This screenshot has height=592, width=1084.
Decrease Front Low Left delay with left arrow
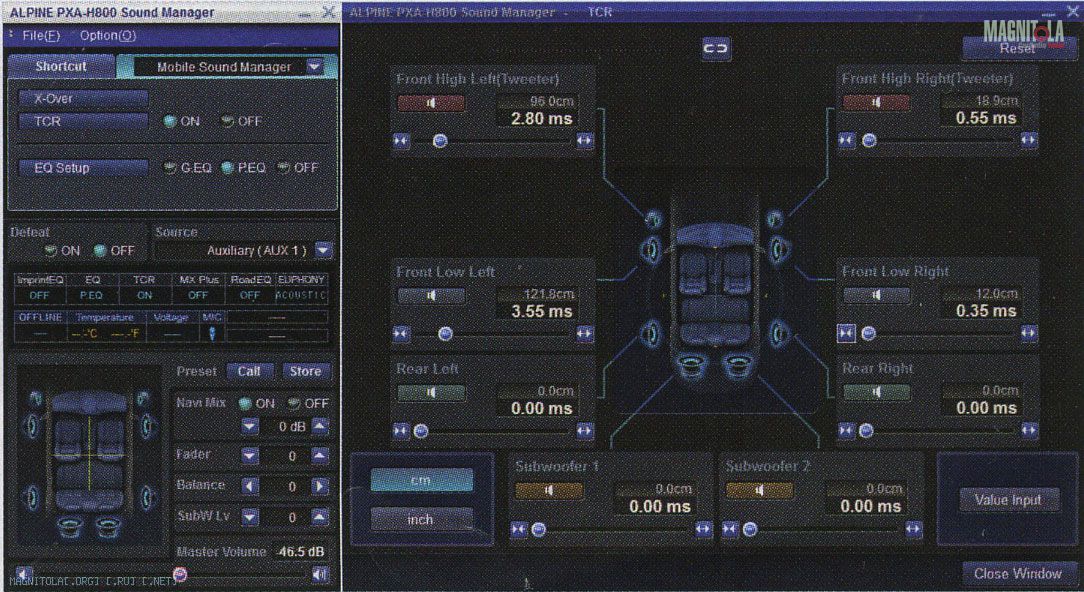[401, 335]
